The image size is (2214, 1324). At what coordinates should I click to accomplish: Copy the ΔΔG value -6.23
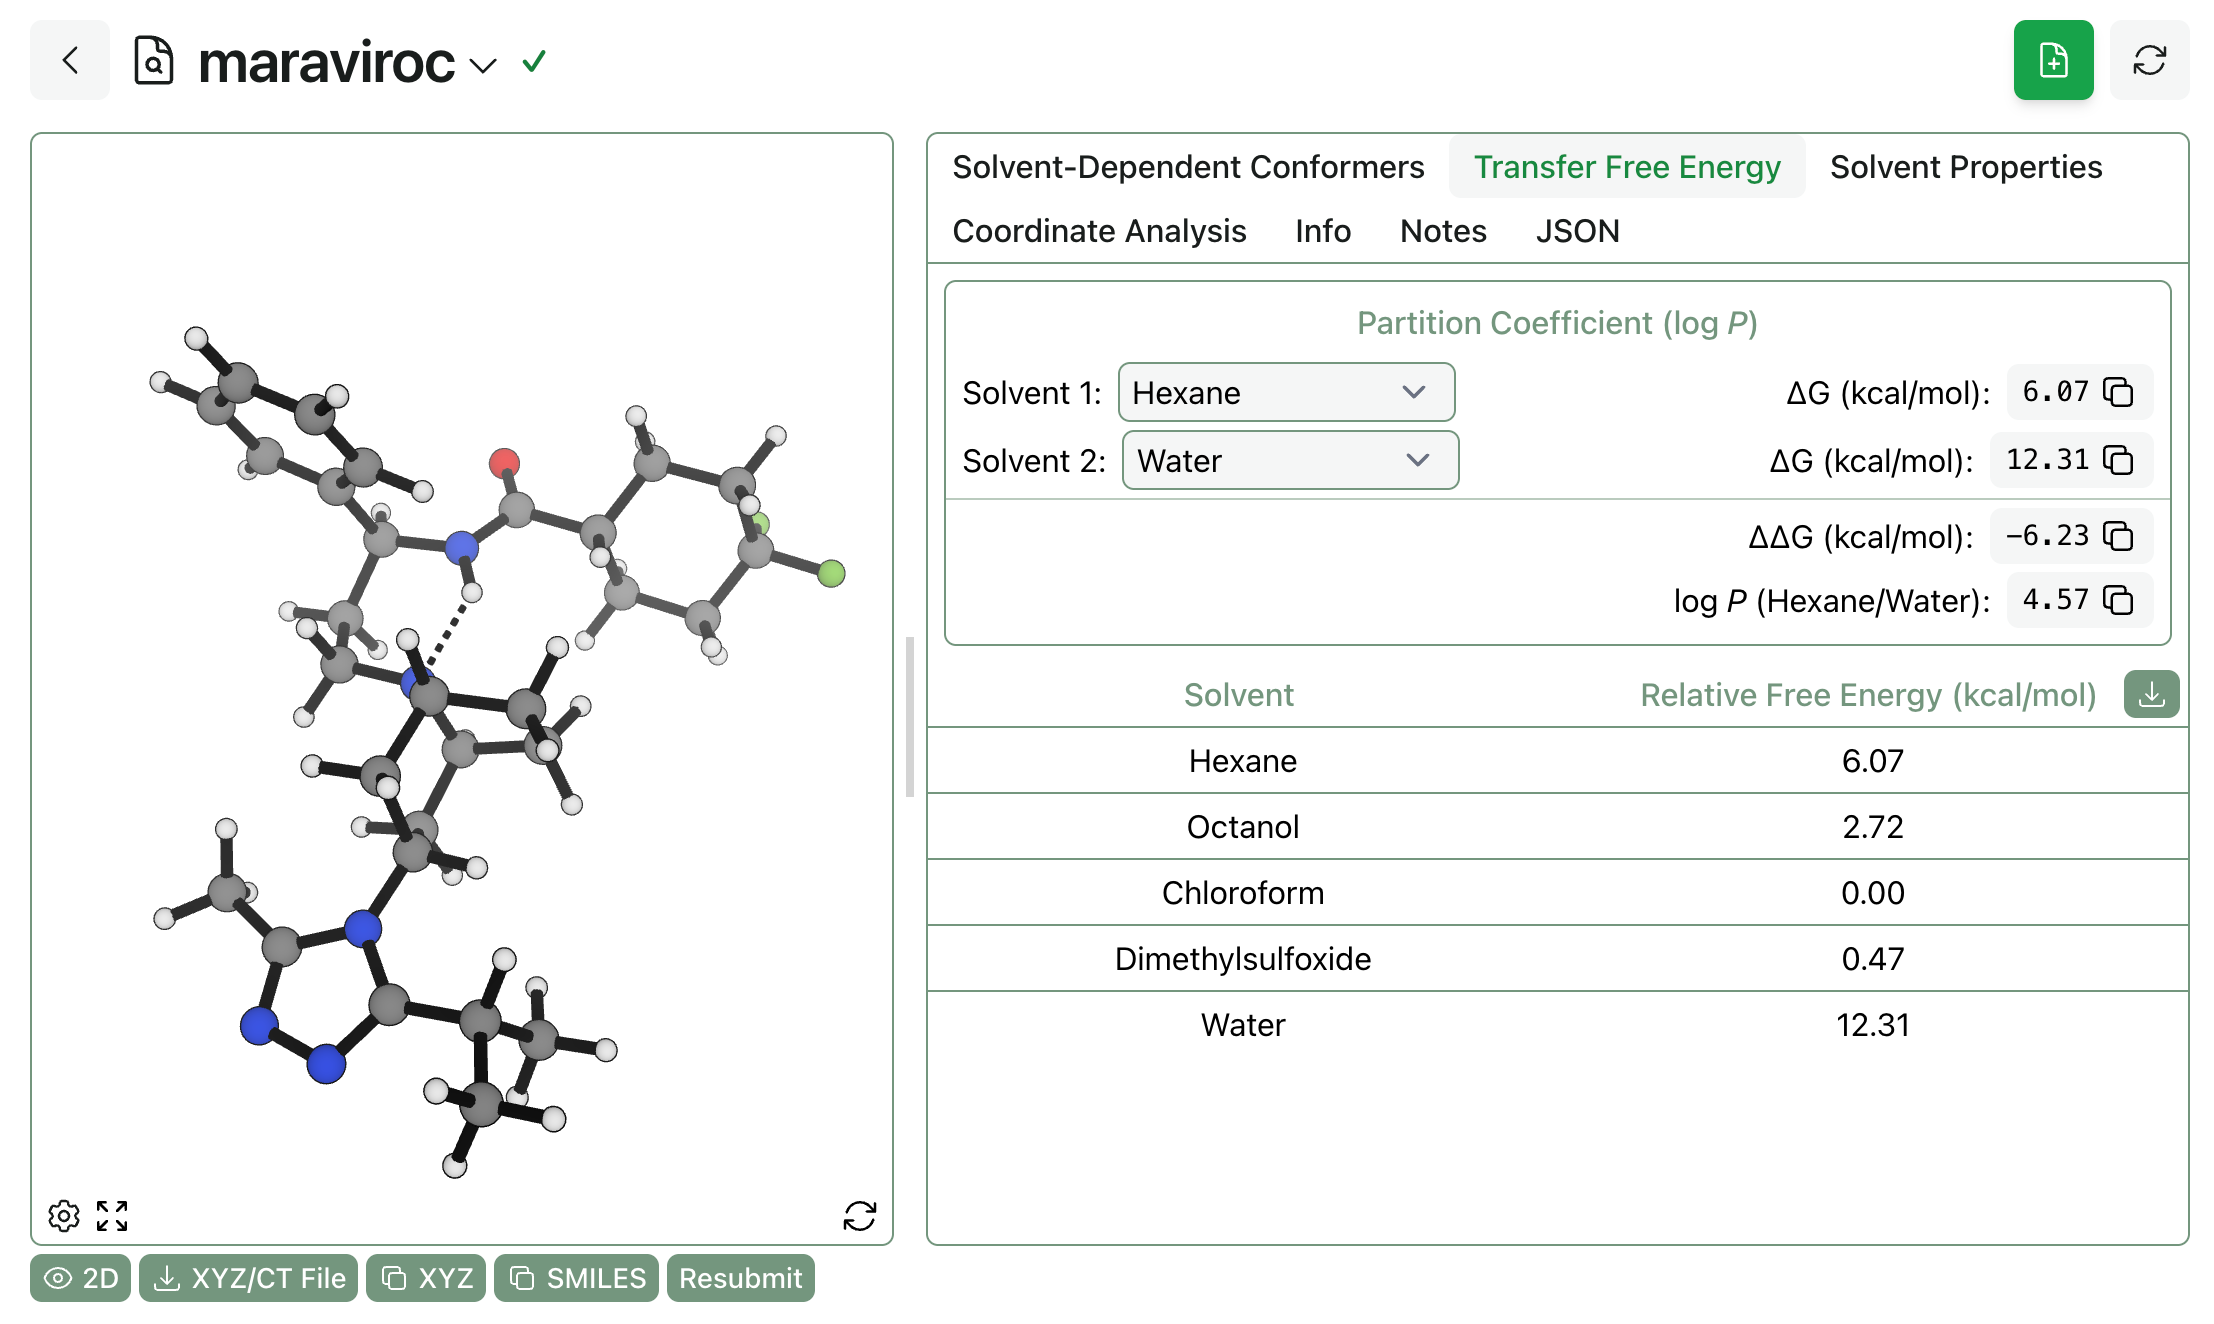pyautogui.click(x=2118, y=536)
